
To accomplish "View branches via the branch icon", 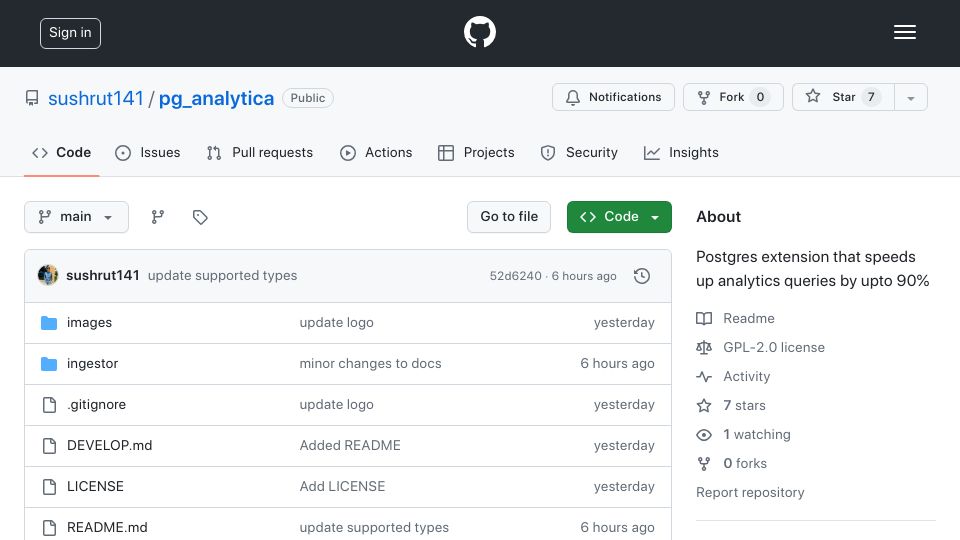I will click(x=158, y=217).
